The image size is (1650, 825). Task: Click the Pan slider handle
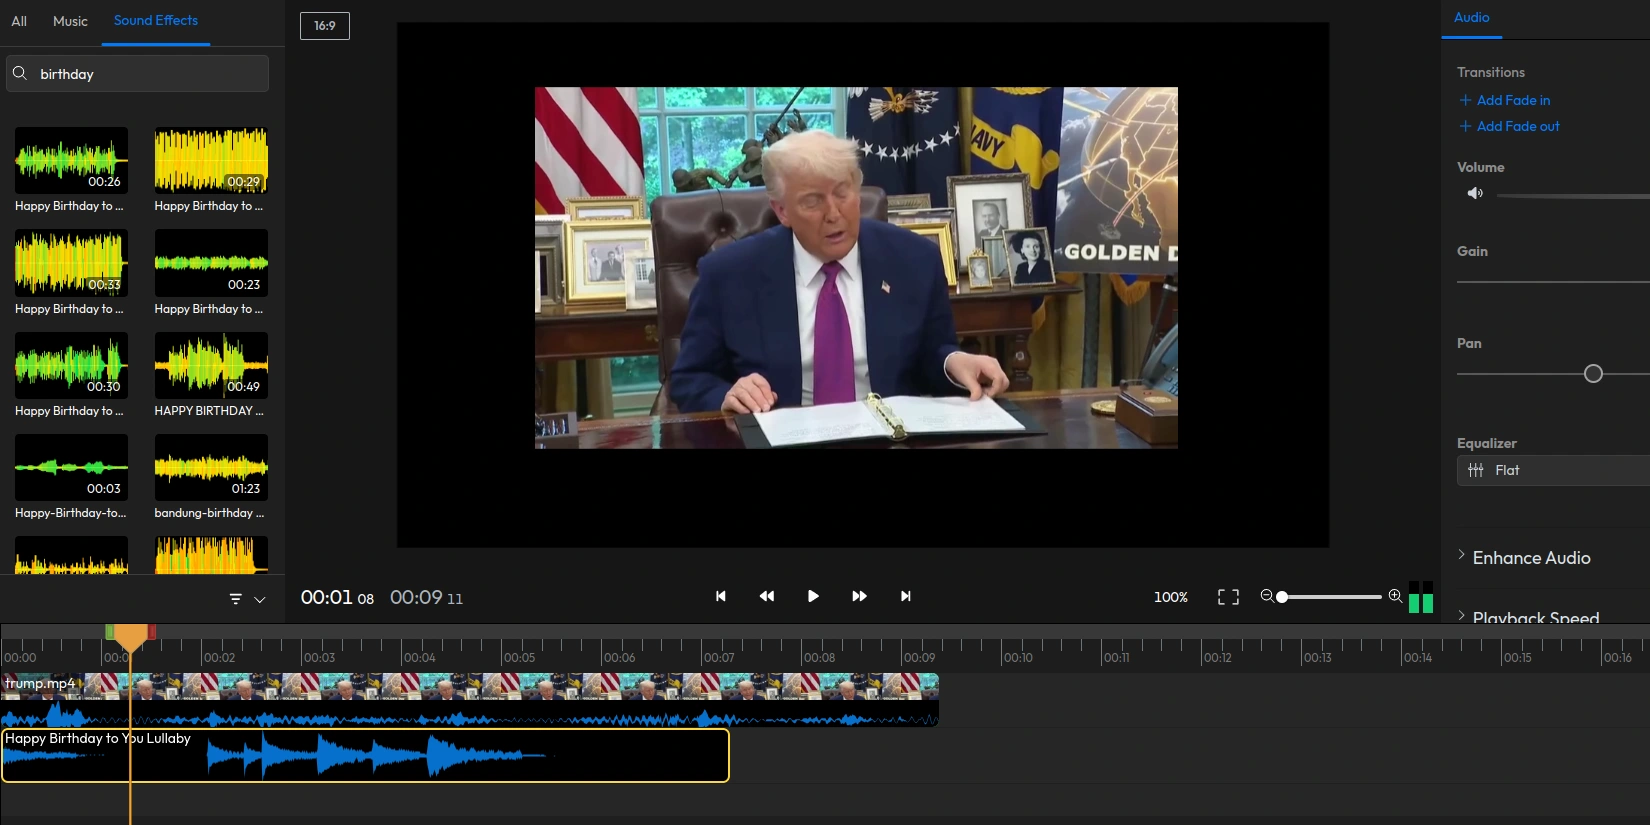[x=1593, y=373]
